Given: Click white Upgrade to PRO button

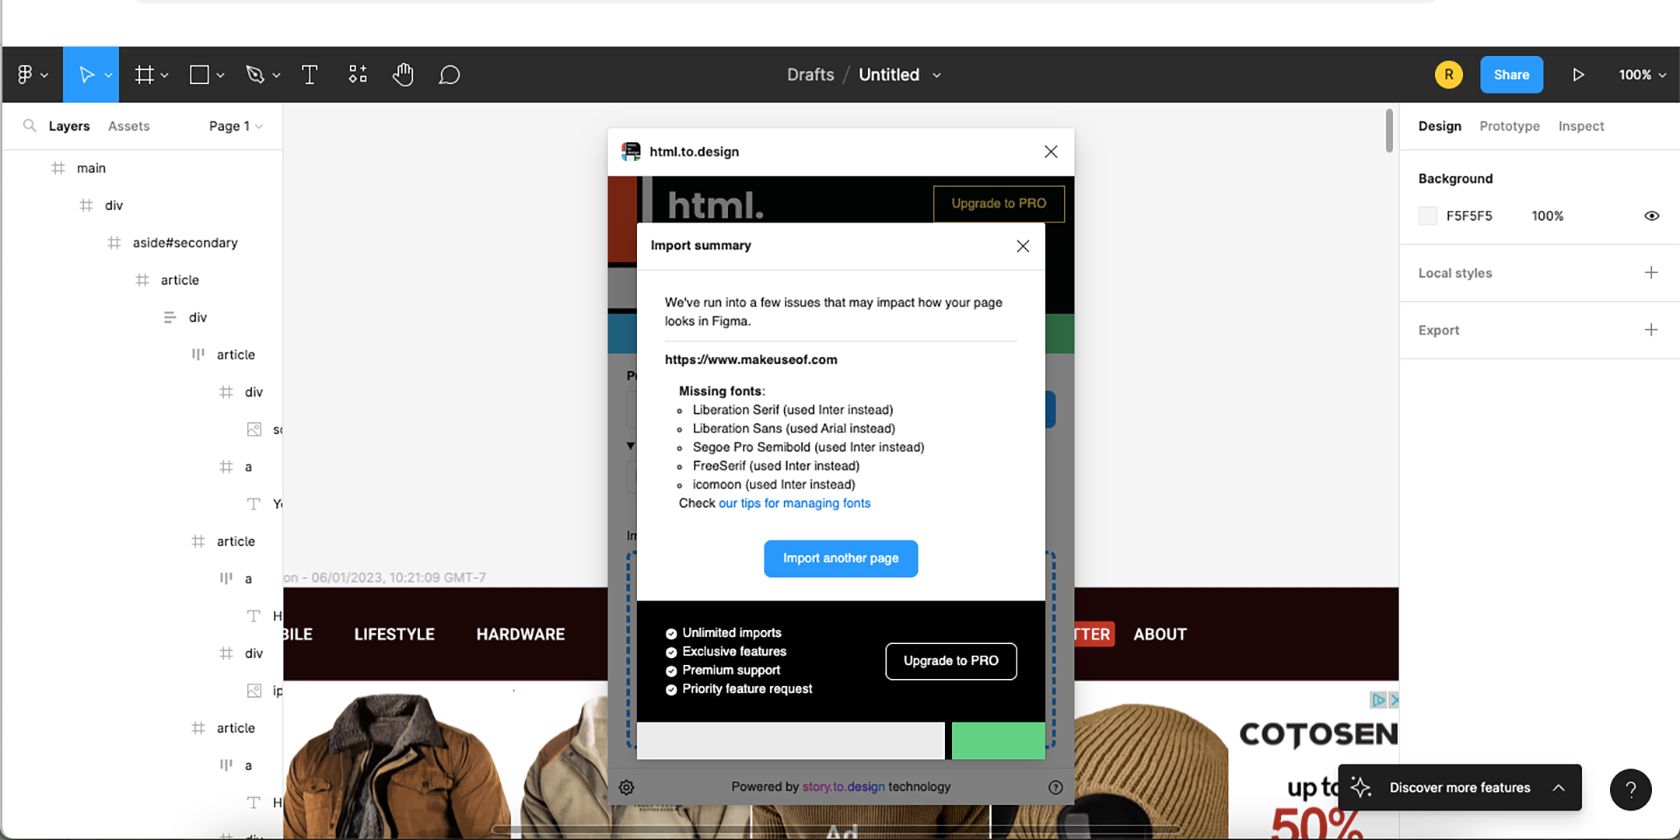Looking at the screenshot, I should (x=951, y=661).
